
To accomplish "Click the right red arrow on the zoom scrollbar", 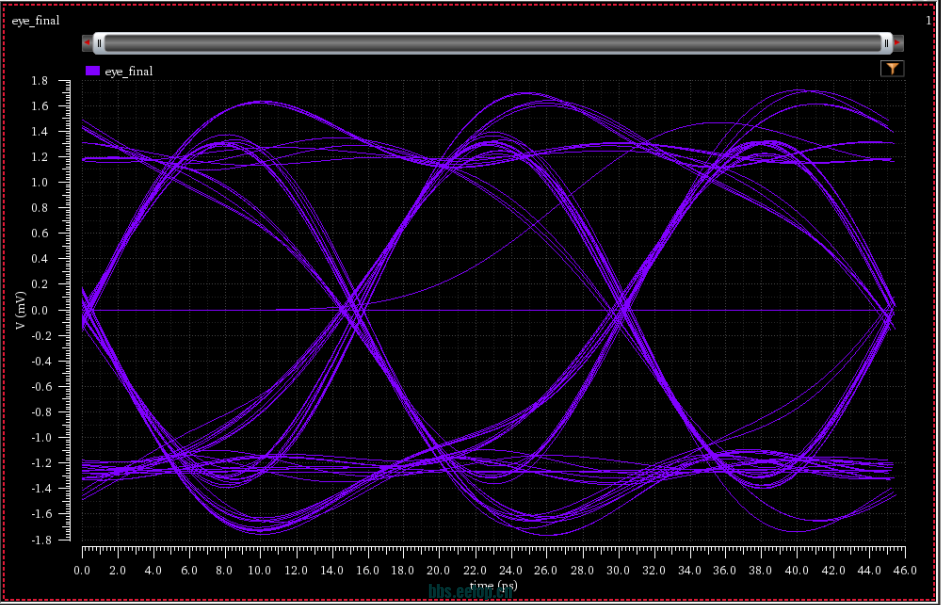I will click(x=898, y=43).
